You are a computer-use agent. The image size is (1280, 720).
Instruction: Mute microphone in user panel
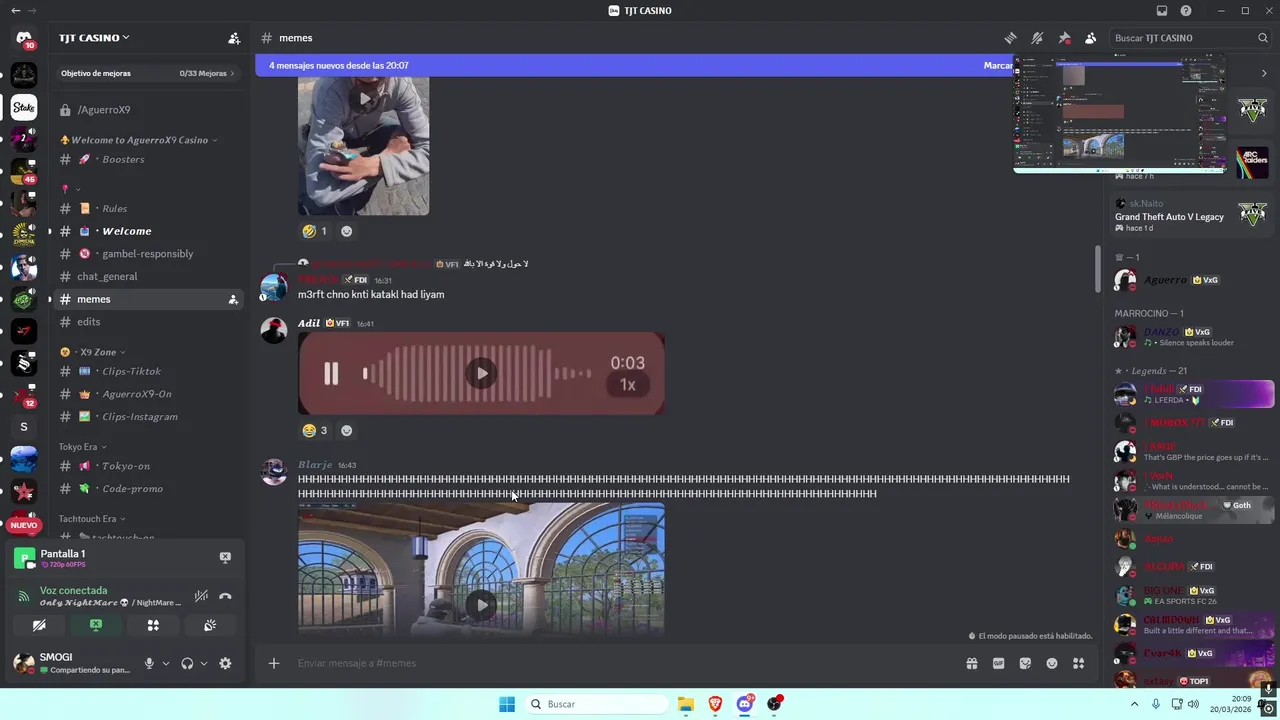click(x=149, y=663)
